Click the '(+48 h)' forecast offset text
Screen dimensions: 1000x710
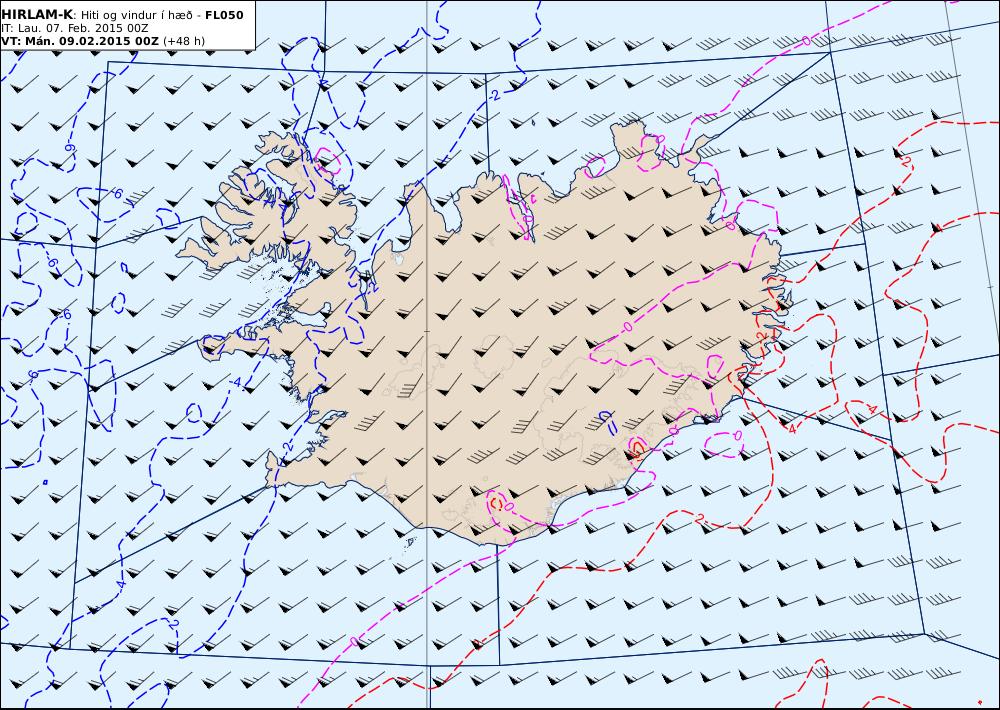184,41
